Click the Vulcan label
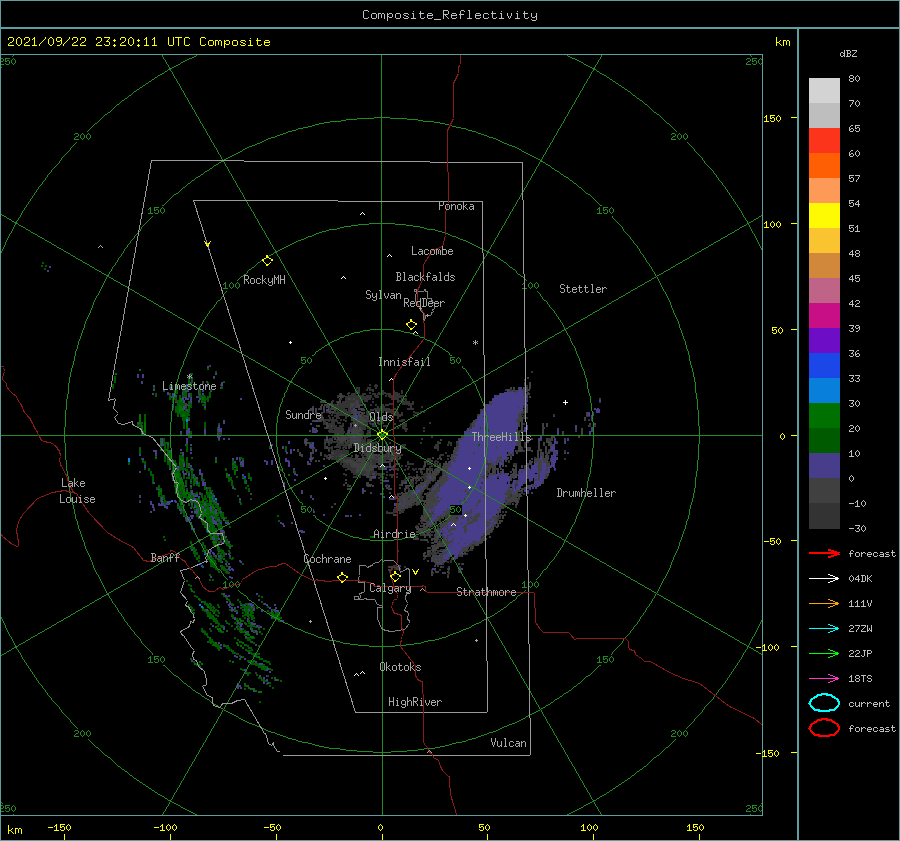This screenshot has width=900, height=841. (x=508, y=743)
